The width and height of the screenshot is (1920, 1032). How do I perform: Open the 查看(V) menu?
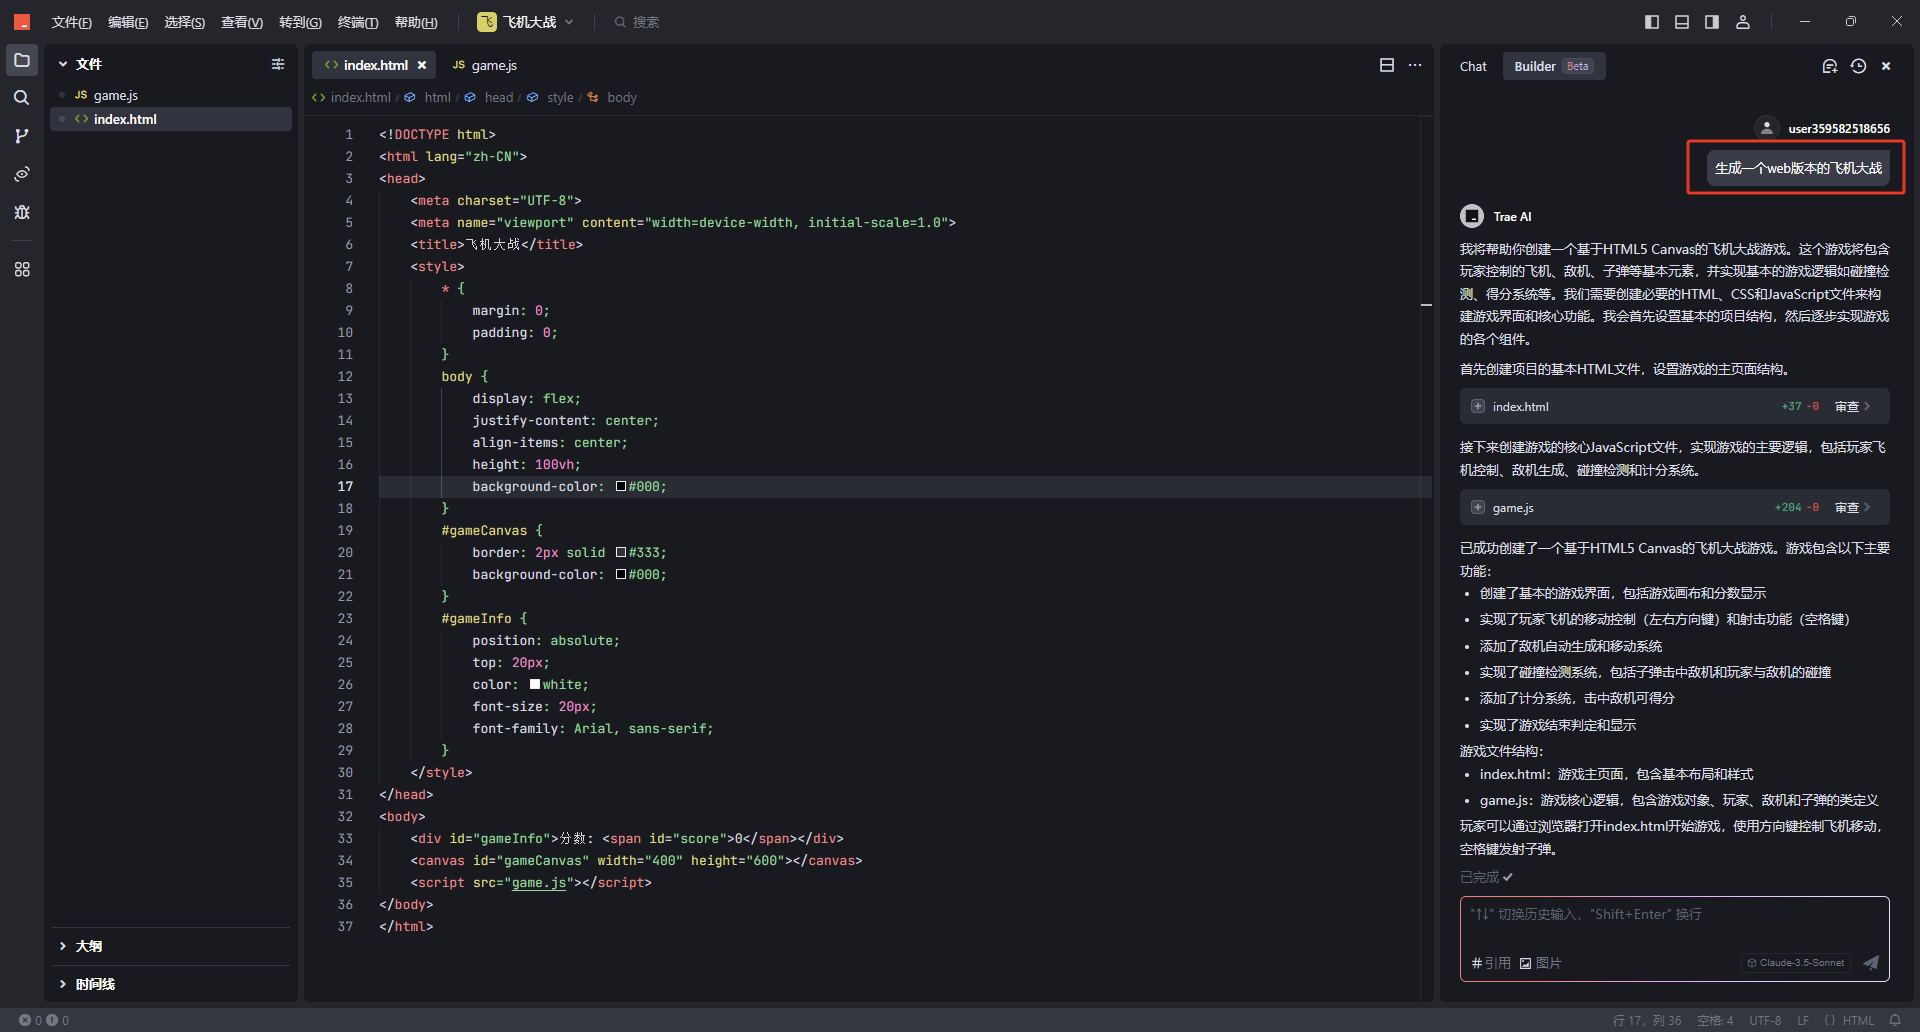(x=242, y=22)
